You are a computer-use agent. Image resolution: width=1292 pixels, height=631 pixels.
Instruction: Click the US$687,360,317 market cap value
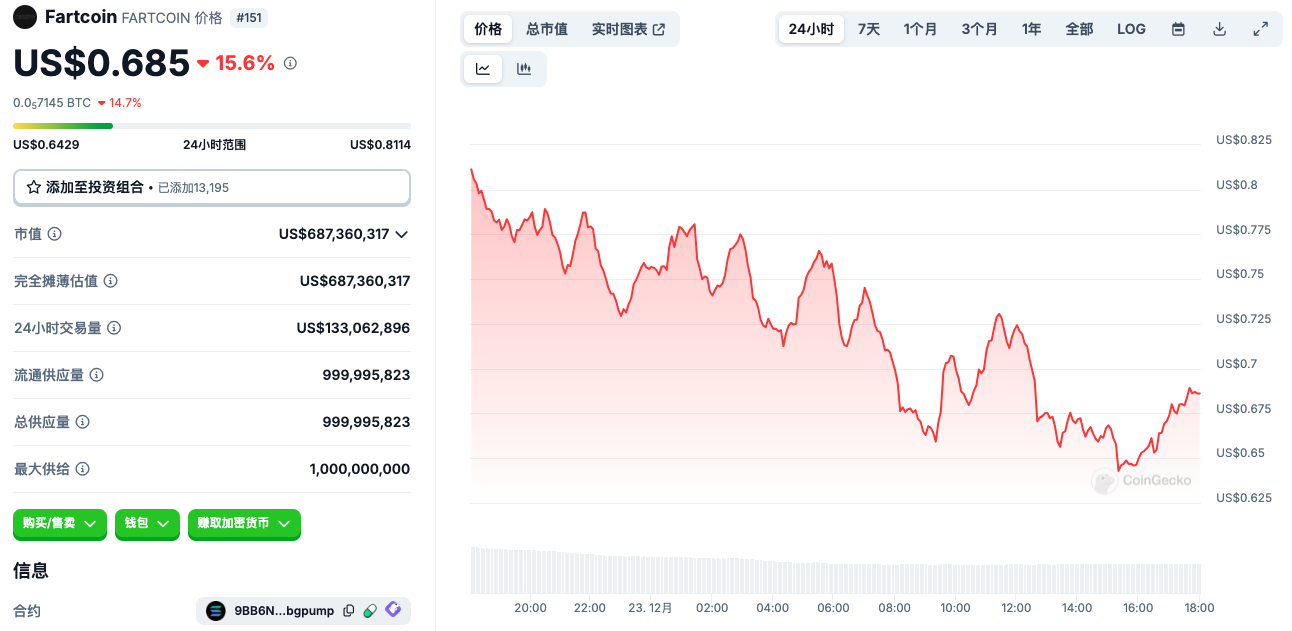pyautogui.click(x=334, y=234)
